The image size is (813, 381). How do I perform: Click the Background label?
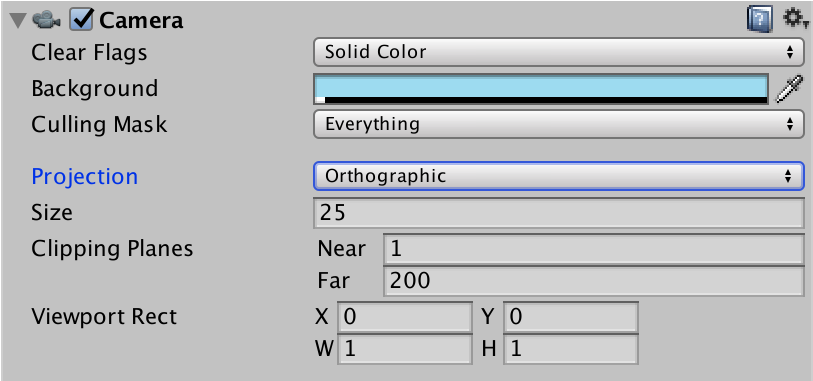click(95, 88)
